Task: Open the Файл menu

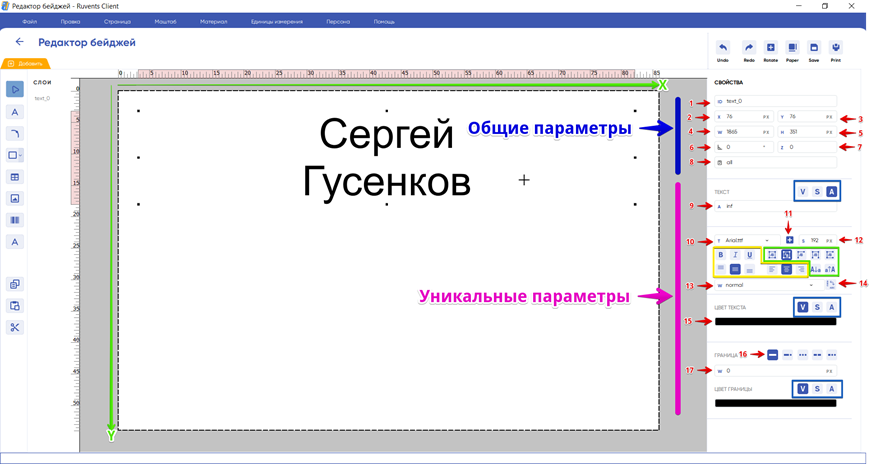Action: pyautogui.click(x=29, y=22)
